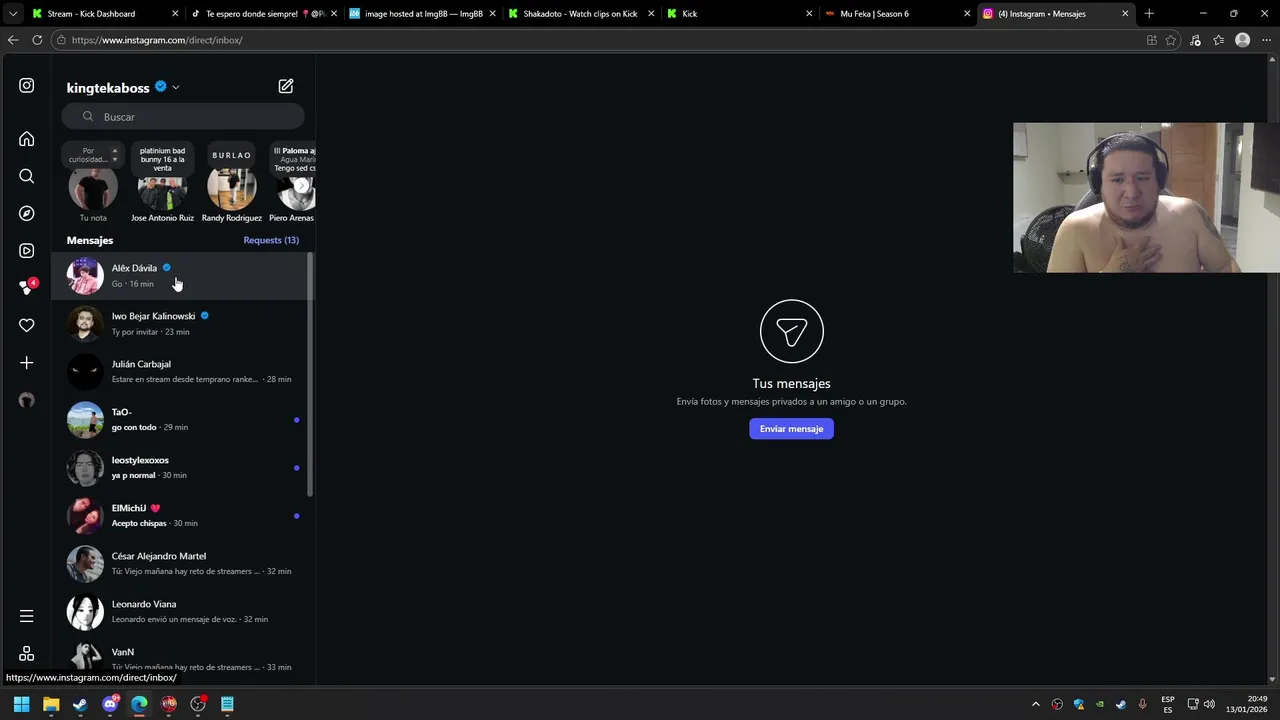Open Randy Rodriguez note
The image size is (1280, 720).
coord(231,190)
